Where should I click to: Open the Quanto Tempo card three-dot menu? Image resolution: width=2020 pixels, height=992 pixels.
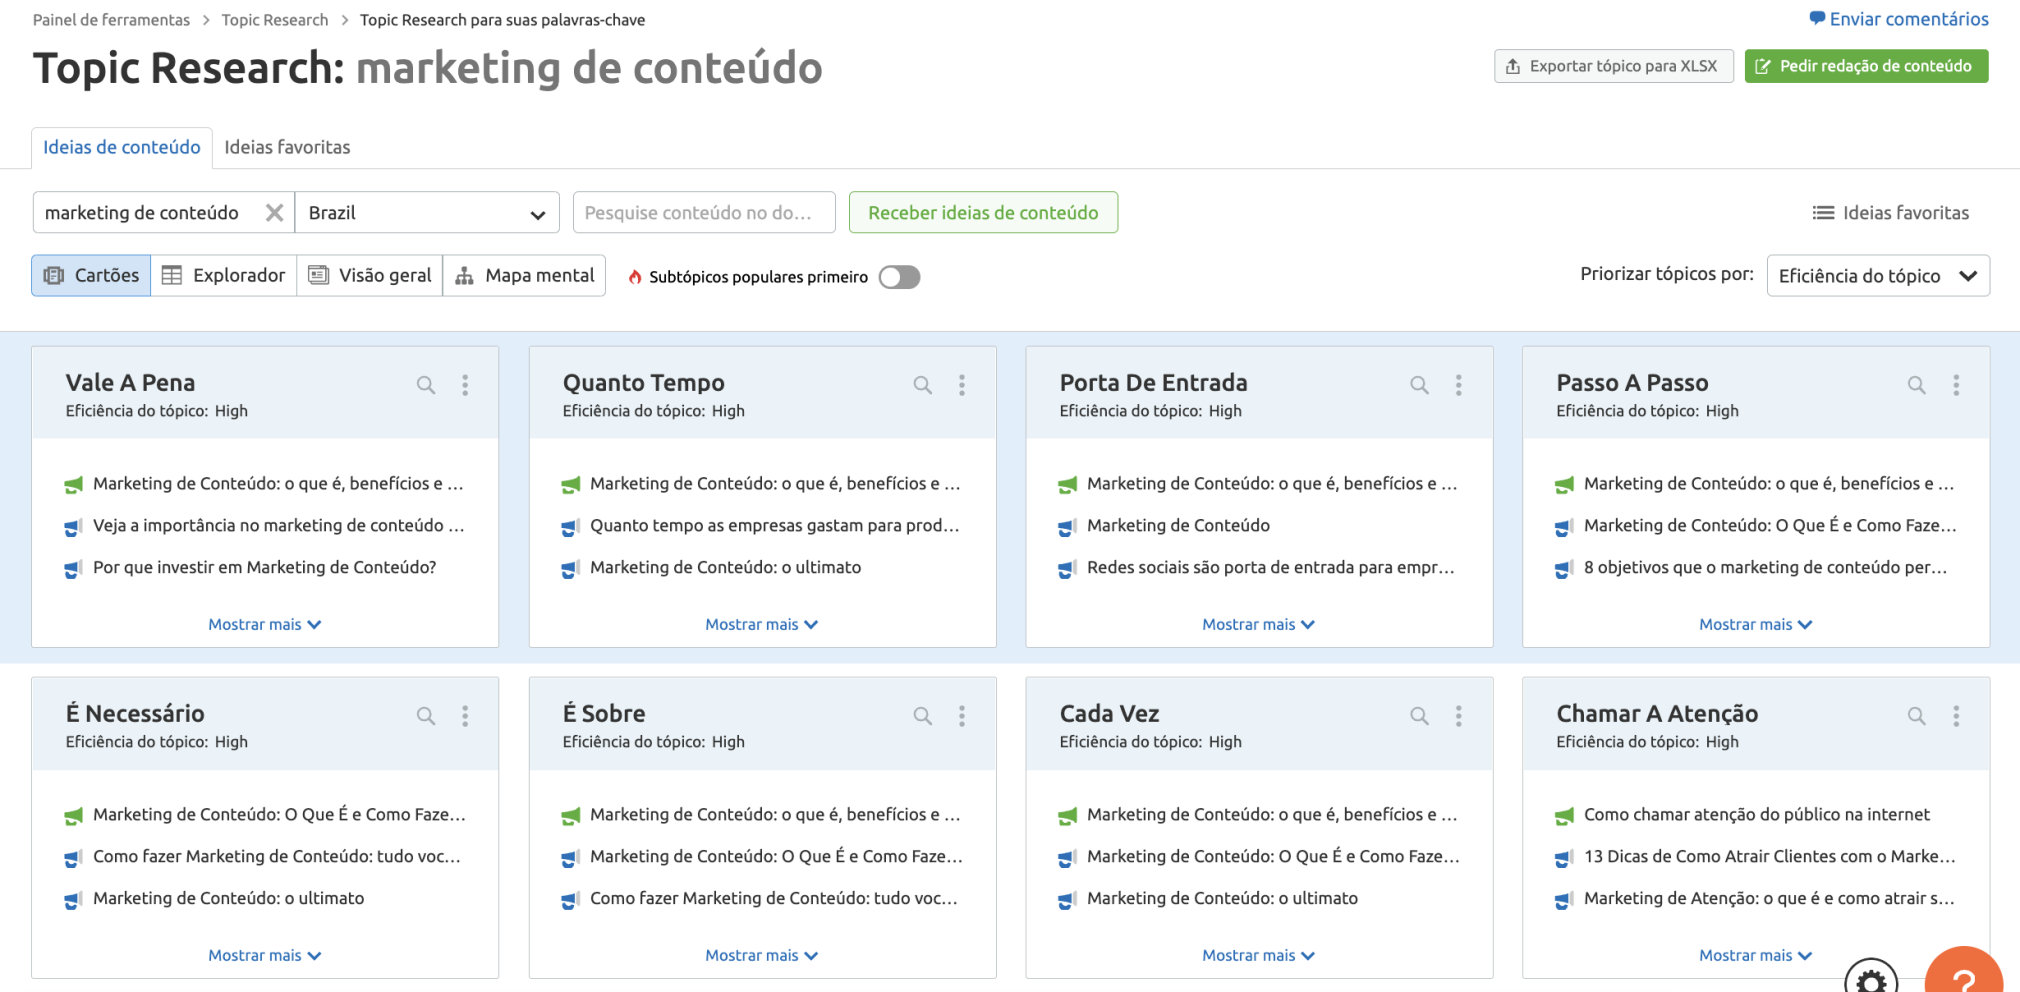[x=962, y=385]
